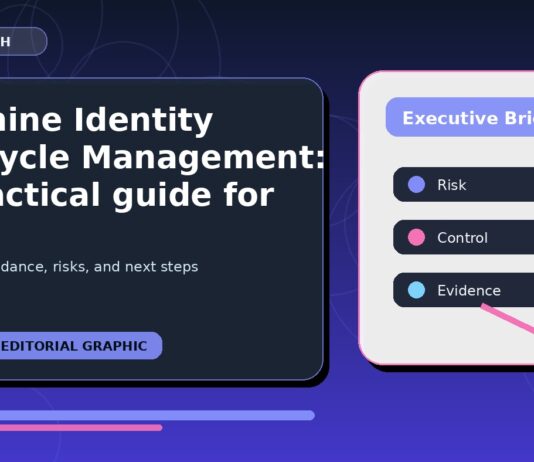534x462 pixels.
Task: Select the Executive Brief header pill
Action: 460,117
